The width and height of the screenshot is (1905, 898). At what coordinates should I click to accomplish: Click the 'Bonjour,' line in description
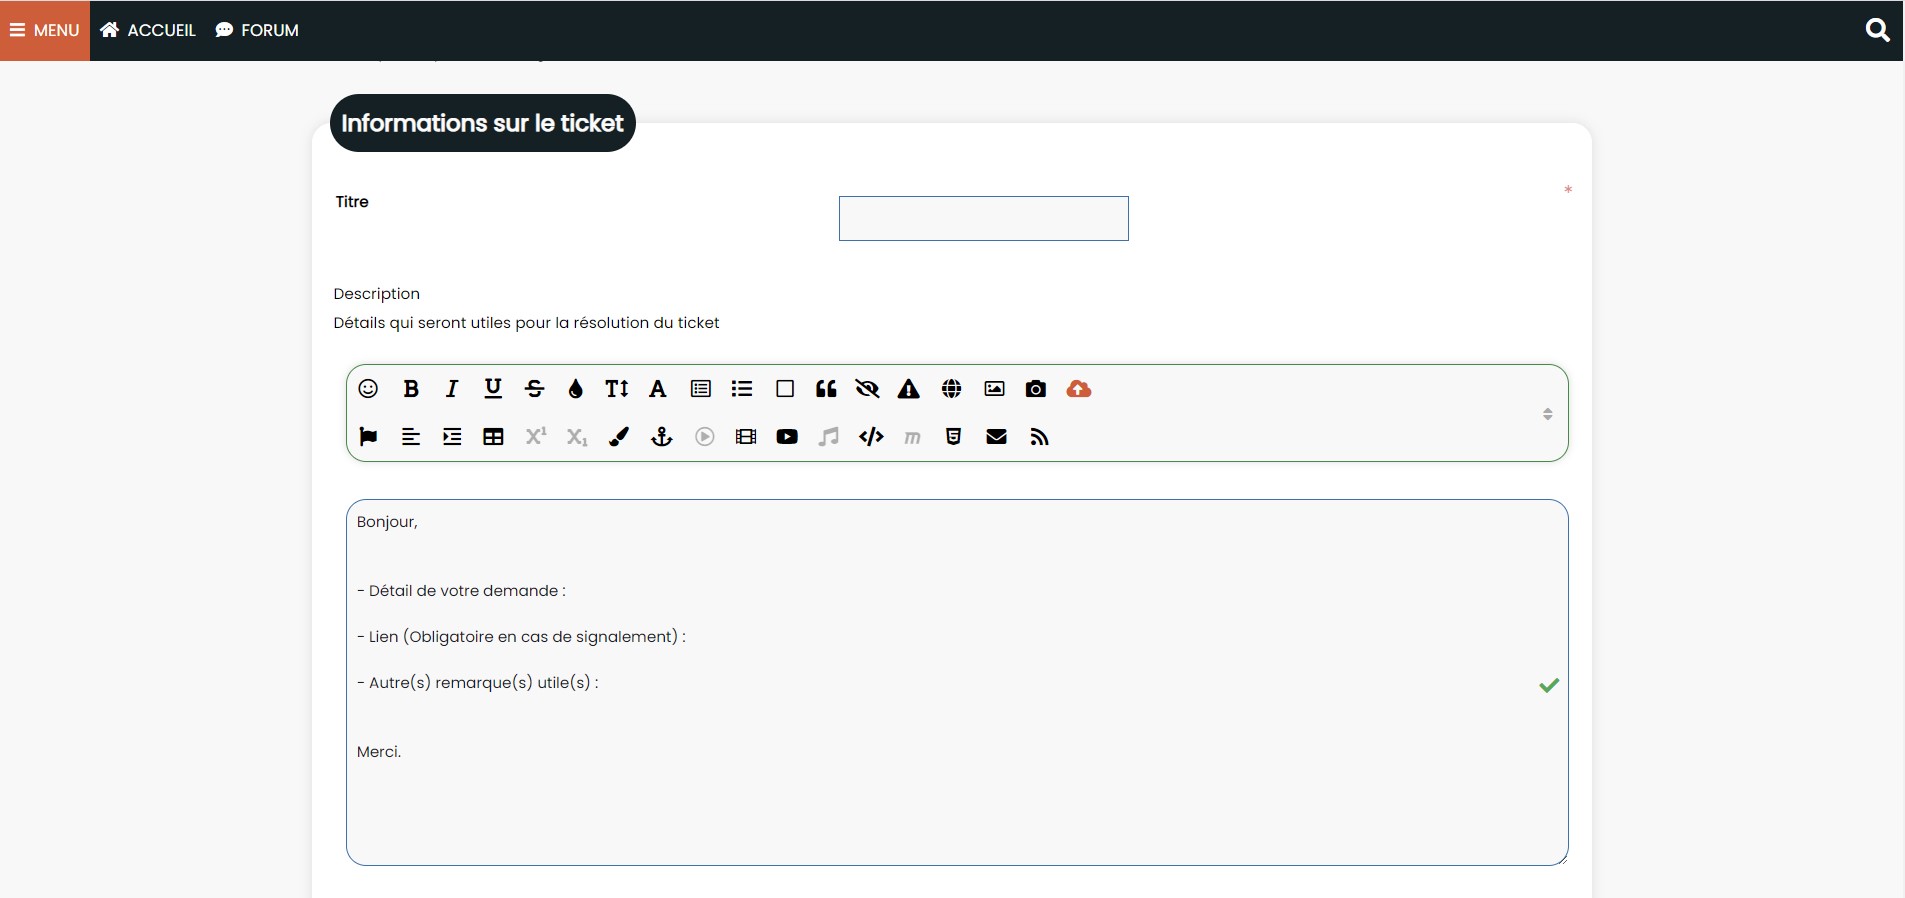(387, 522)
